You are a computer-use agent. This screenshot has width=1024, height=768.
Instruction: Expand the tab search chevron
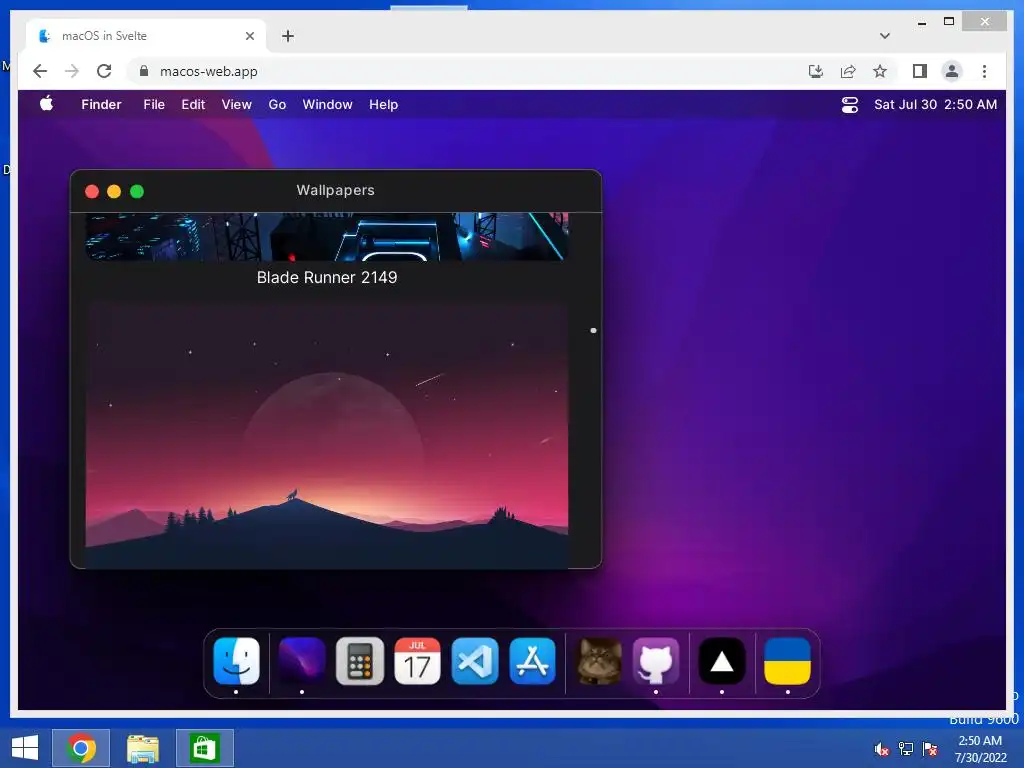pos(884,36)
